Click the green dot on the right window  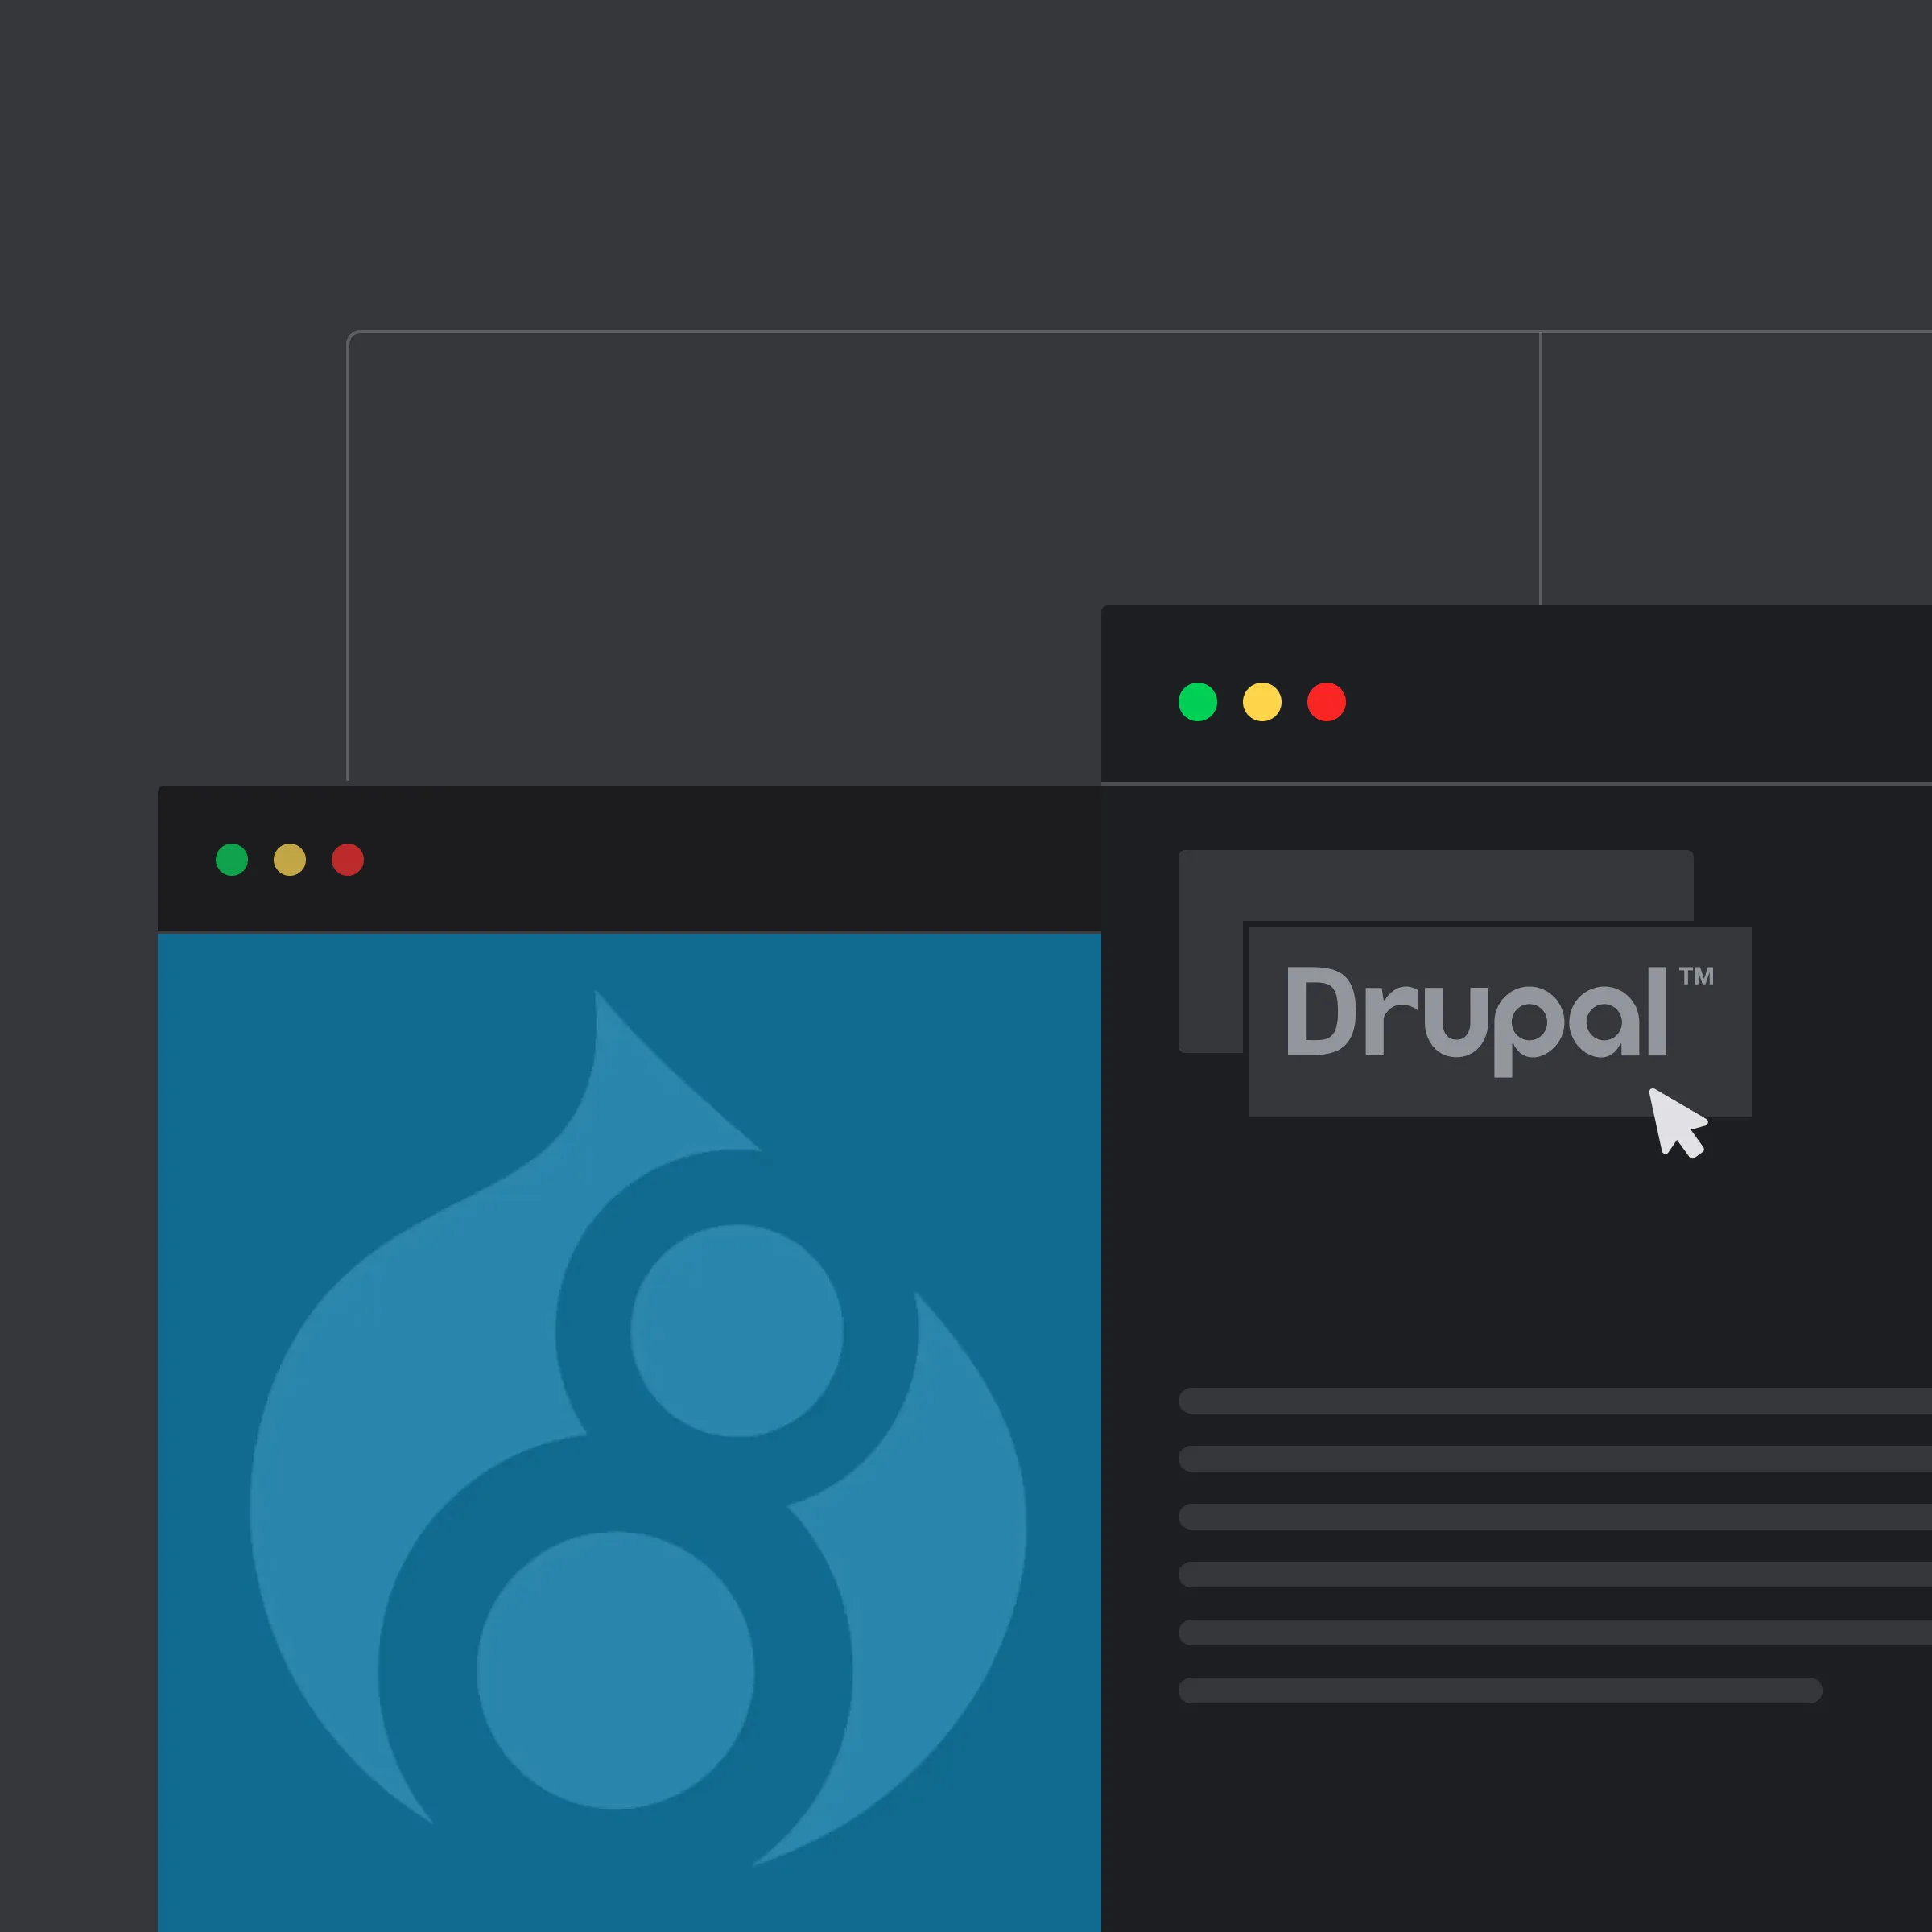(1197, 703)
